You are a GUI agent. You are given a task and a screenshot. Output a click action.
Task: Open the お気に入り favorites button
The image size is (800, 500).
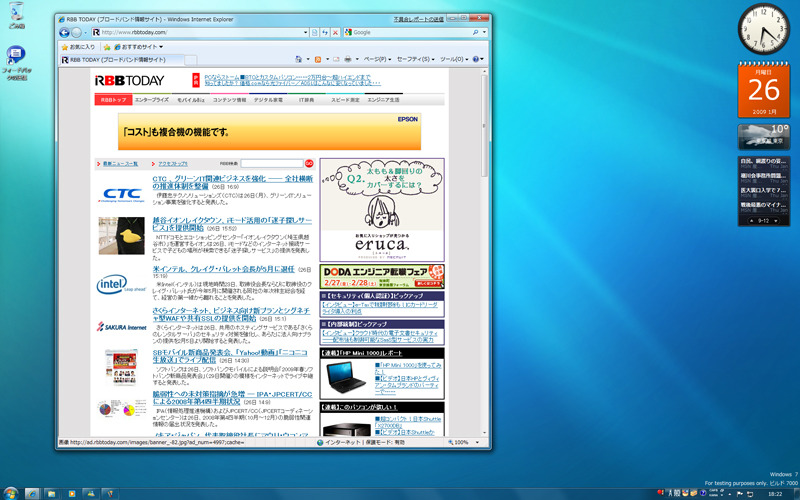[x=78, y=47]
